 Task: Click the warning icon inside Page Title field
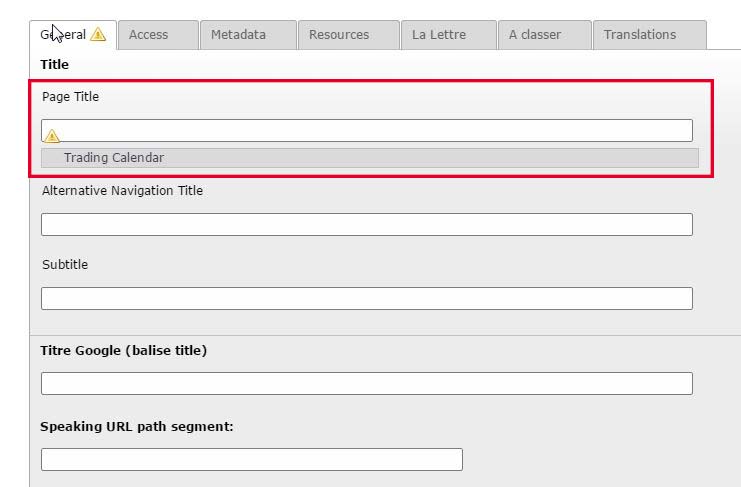(52, 136)
